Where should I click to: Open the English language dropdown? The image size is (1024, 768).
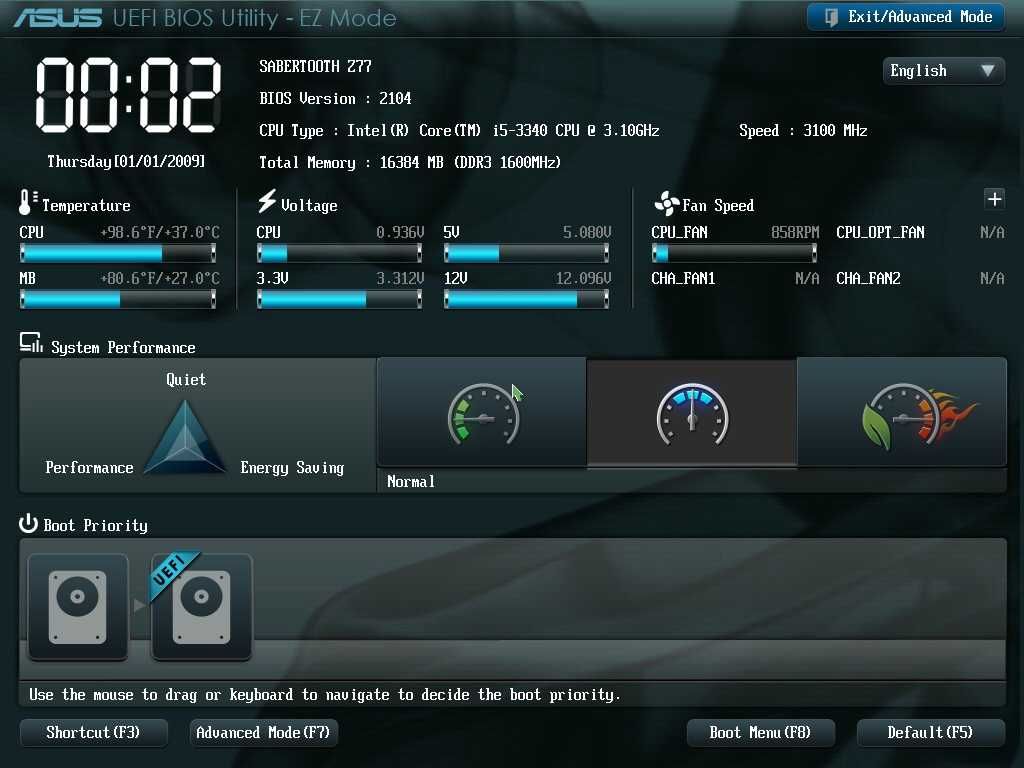click(x=943, y=71)
